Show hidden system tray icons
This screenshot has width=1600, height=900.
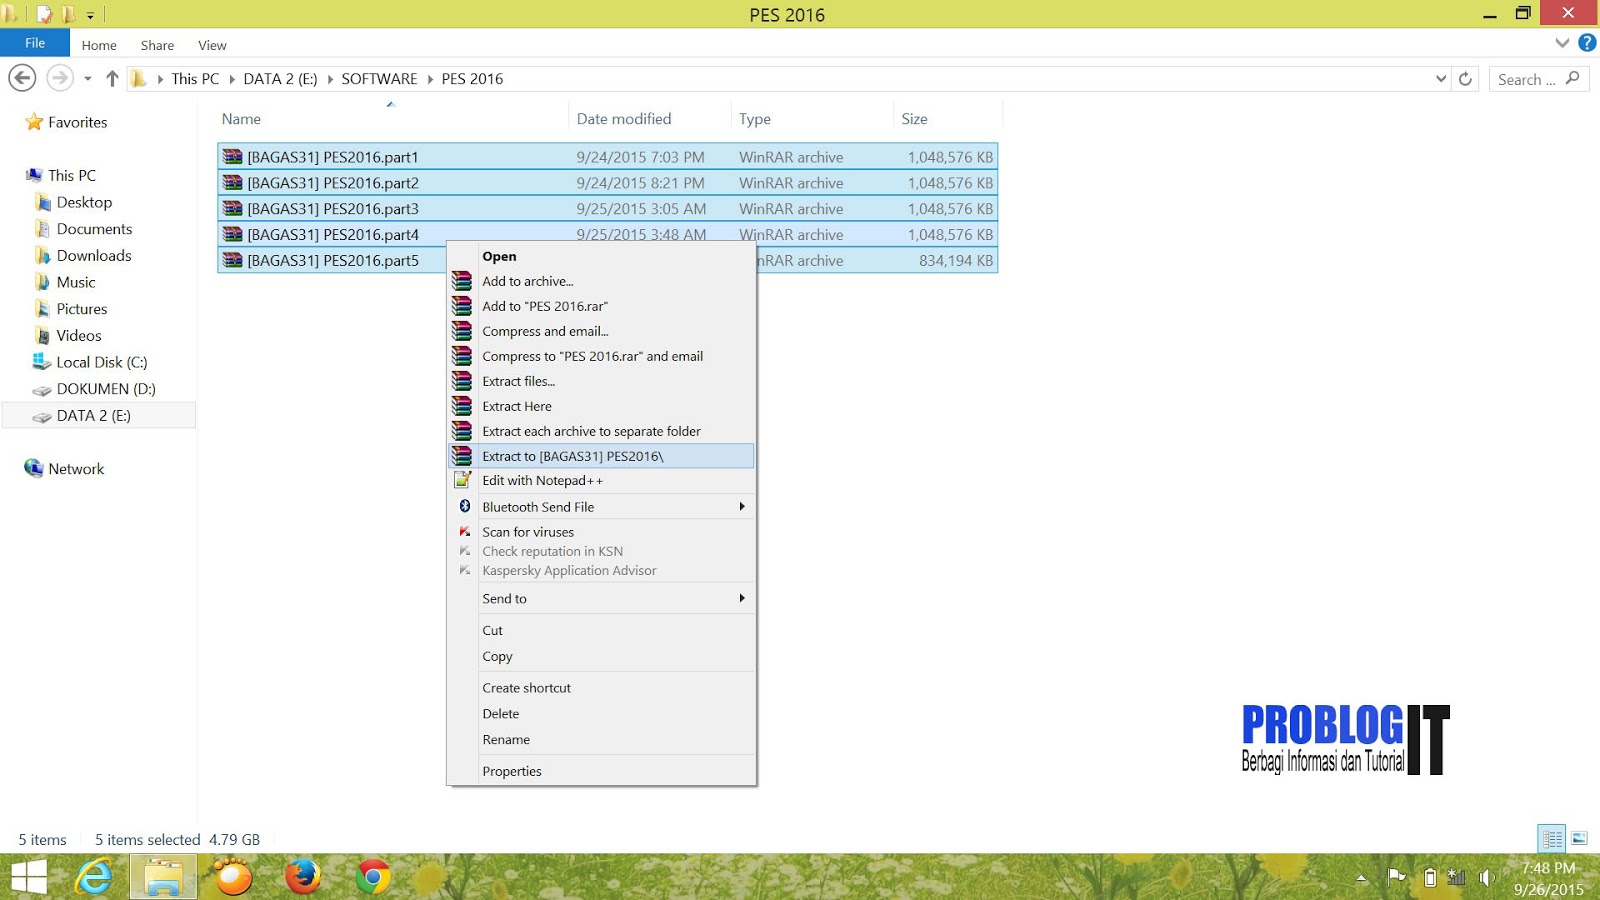[x=1361, y=878]
